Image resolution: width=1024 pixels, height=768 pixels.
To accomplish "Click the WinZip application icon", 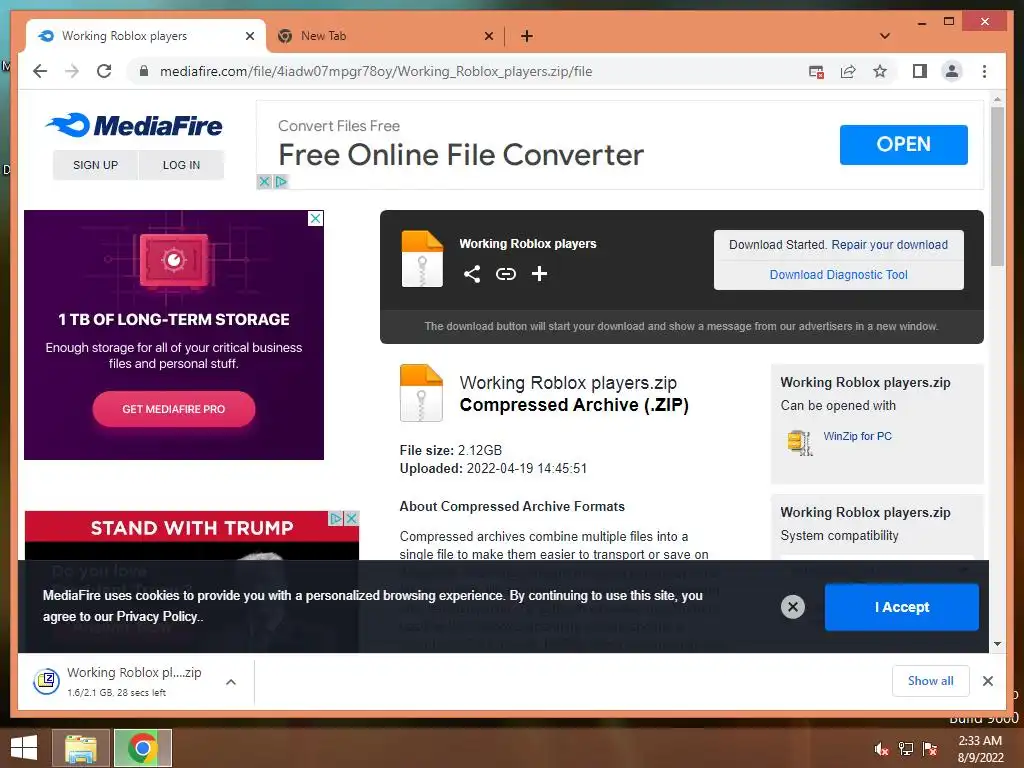I will click(x=800, y=443).
